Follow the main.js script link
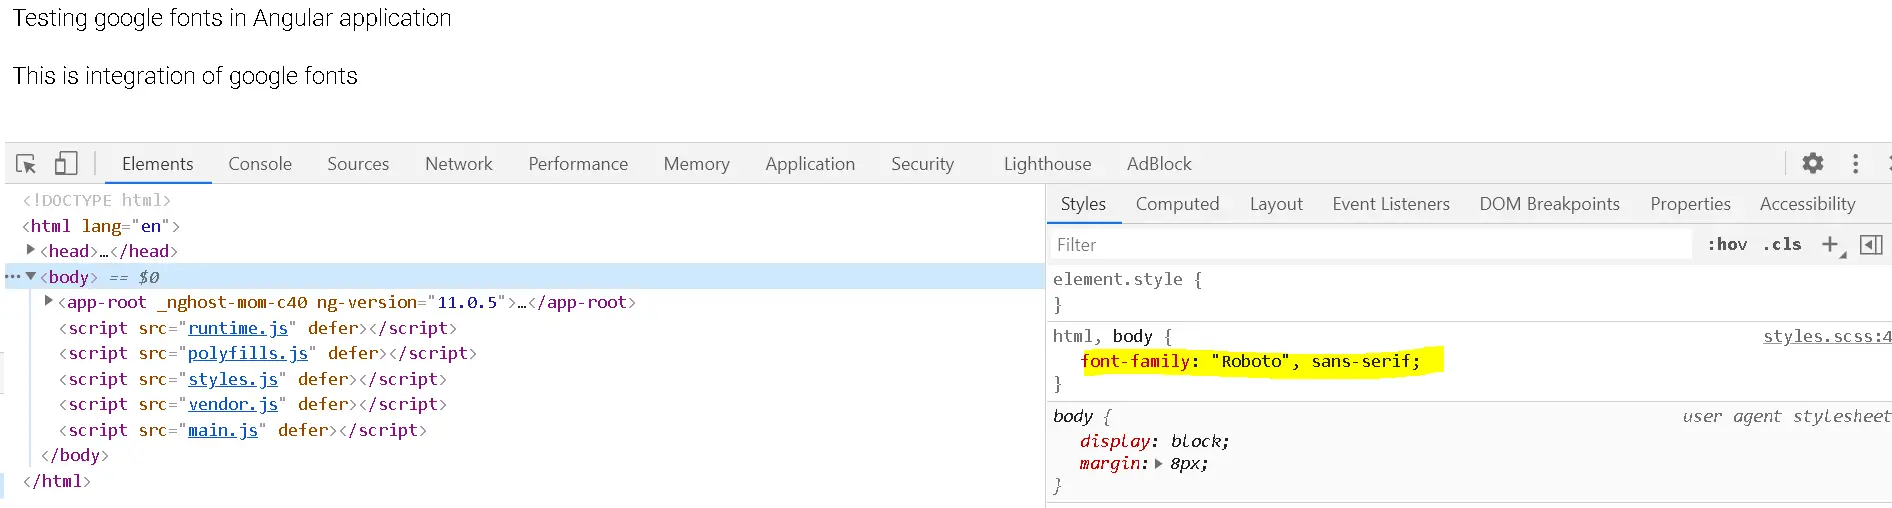Screen dimensions: 1892x508 223,430
